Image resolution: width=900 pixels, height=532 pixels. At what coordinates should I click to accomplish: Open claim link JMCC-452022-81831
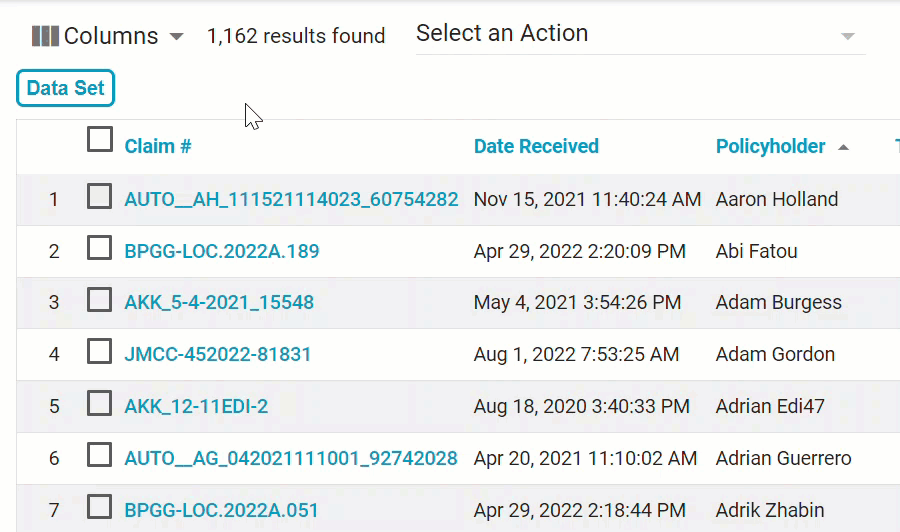(x=218, y=354)
